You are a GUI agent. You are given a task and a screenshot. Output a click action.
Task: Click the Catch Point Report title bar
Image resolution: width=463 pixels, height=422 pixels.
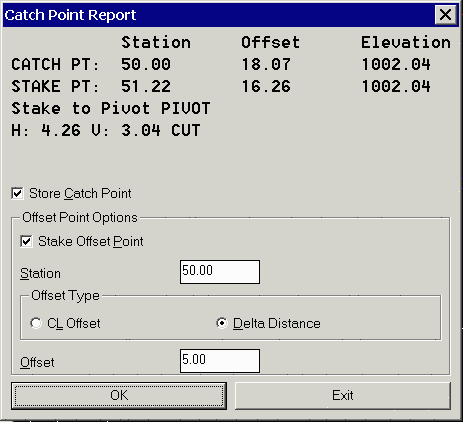[218, 15]
